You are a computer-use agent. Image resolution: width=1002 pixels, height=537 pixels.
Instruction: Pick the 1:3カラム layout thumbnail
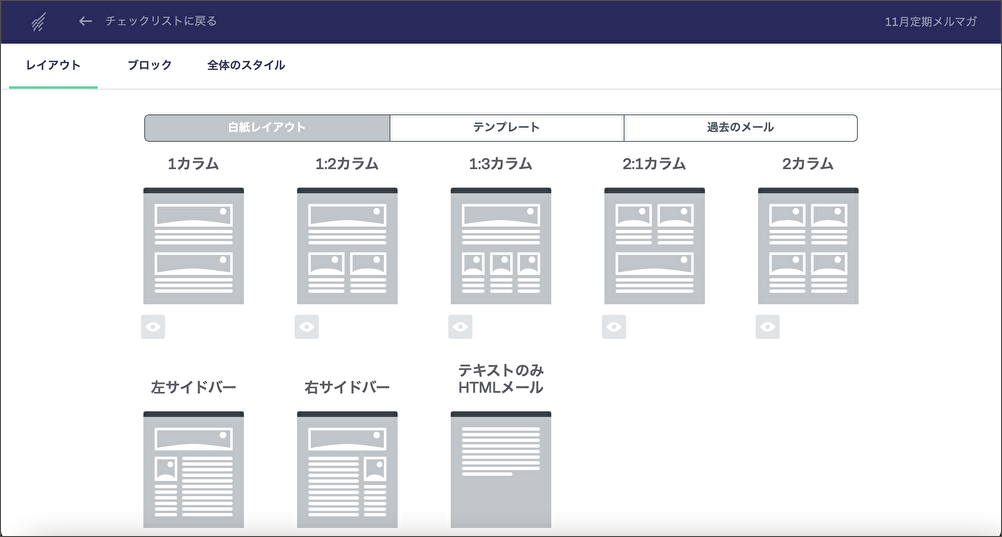click(x=500, y=246)
